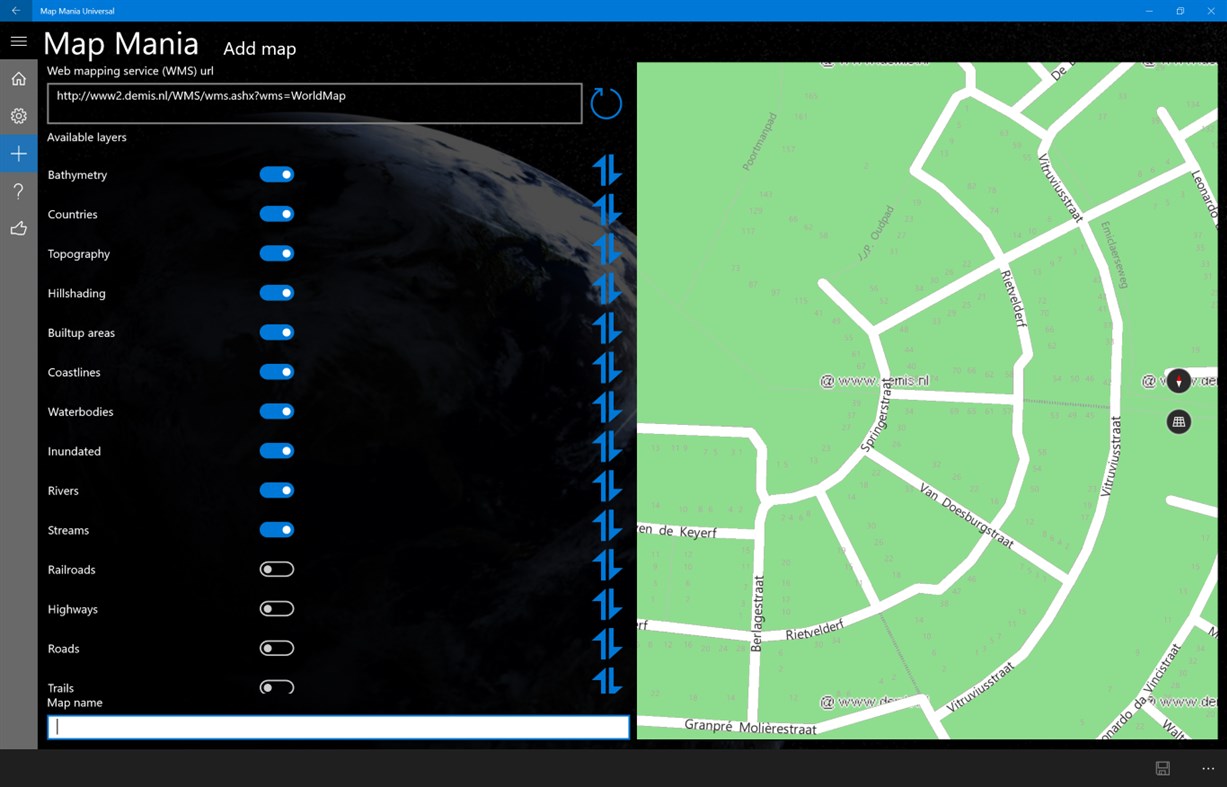Image resolution: width=1227 pixels, height=787 pixels.
Task: Click the WMS url text box
Action: point(314,102)
